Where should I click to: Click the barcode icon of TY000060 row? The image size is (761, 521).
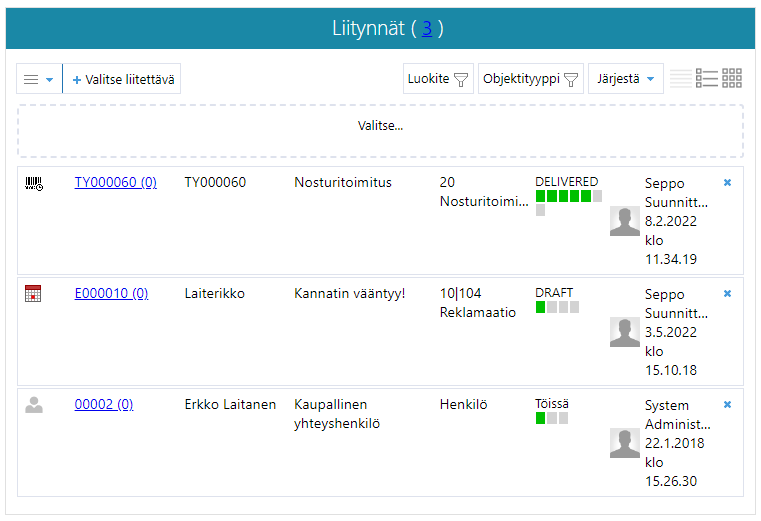(34, 183)
